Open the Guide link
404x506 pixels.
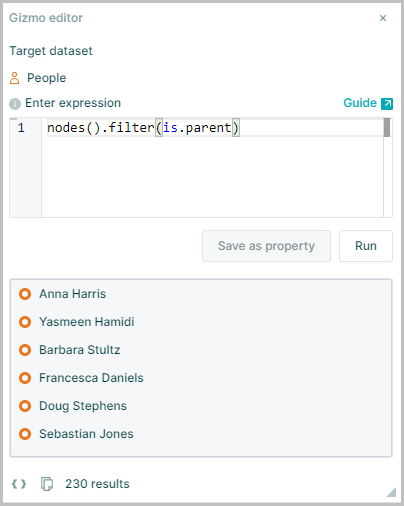pos(360,103)
